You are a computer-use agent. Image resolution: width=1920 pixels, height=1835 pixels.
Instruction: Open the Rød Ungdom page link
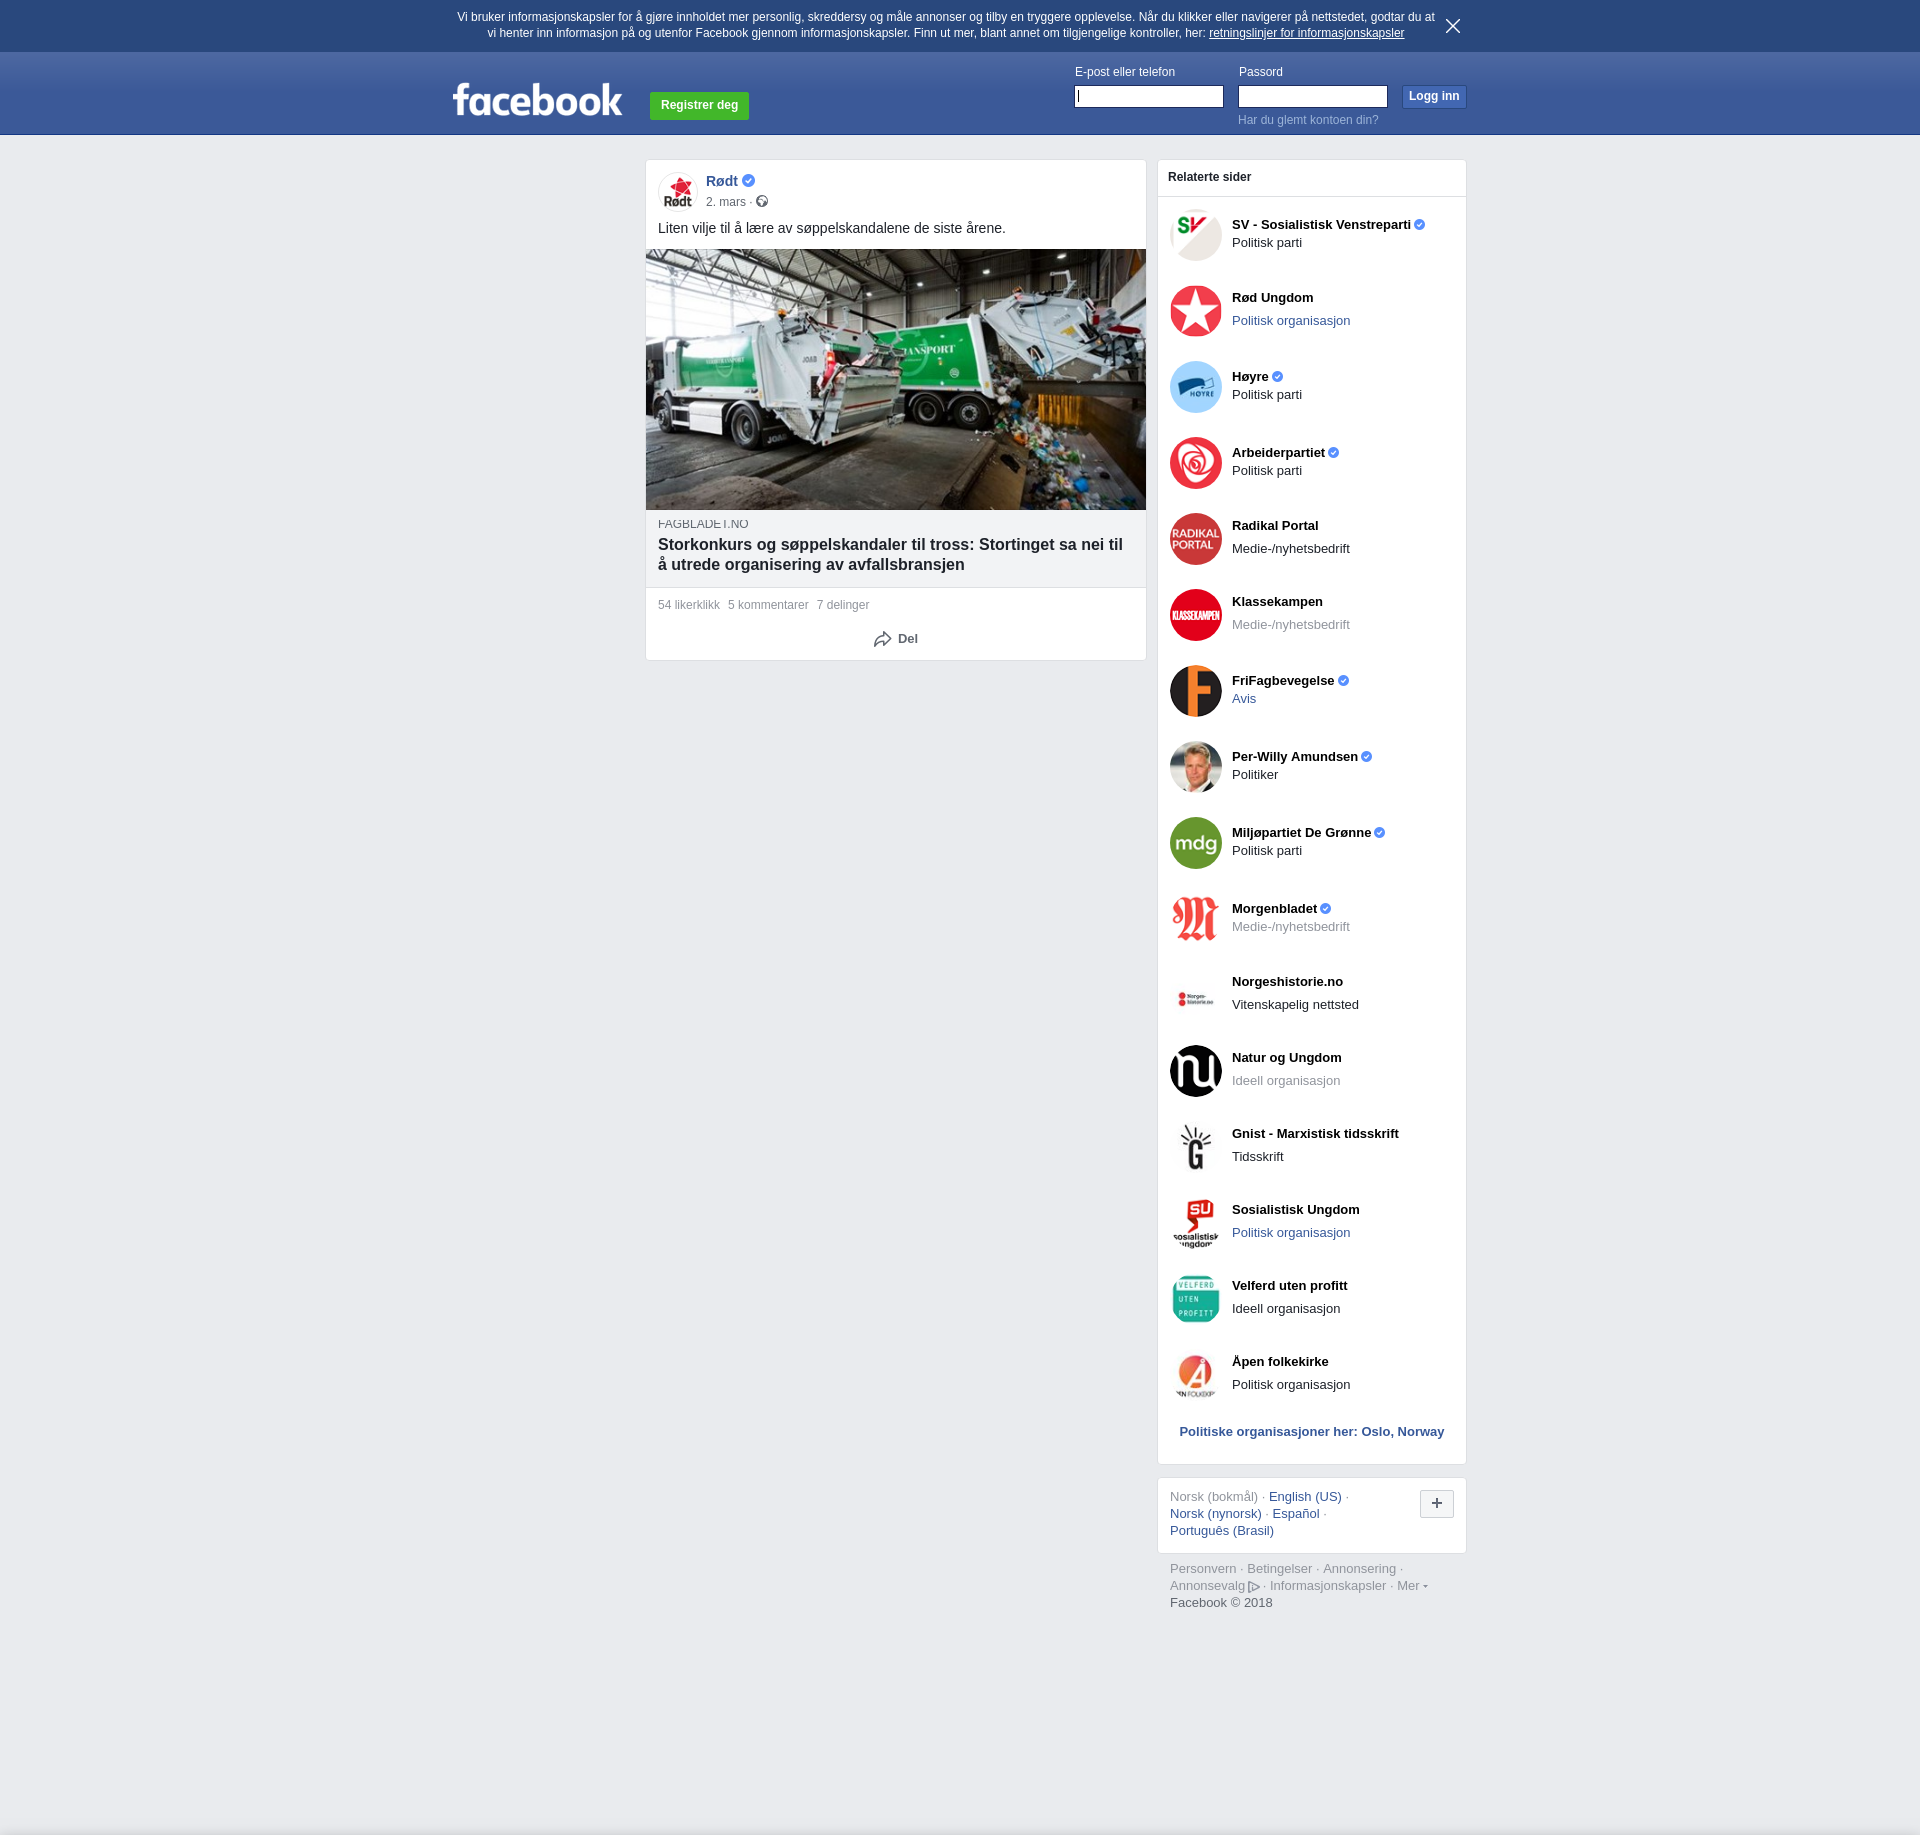pyautogui.click(x=1273, y=298)
